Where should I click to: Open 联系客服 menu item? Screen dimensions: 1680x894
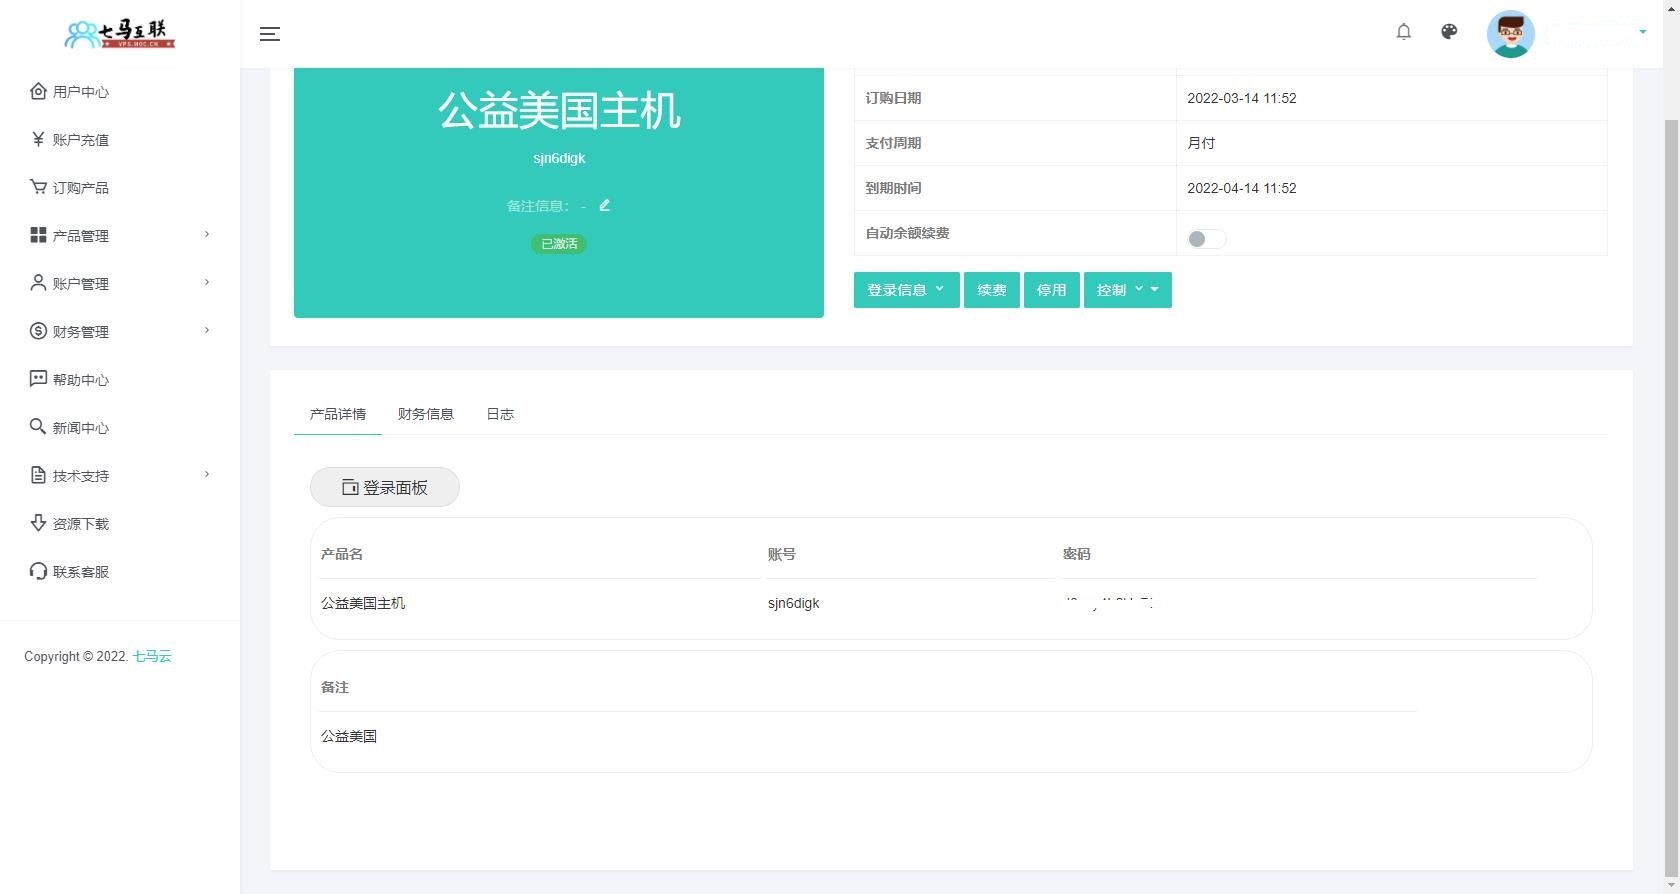click(81, 572)
